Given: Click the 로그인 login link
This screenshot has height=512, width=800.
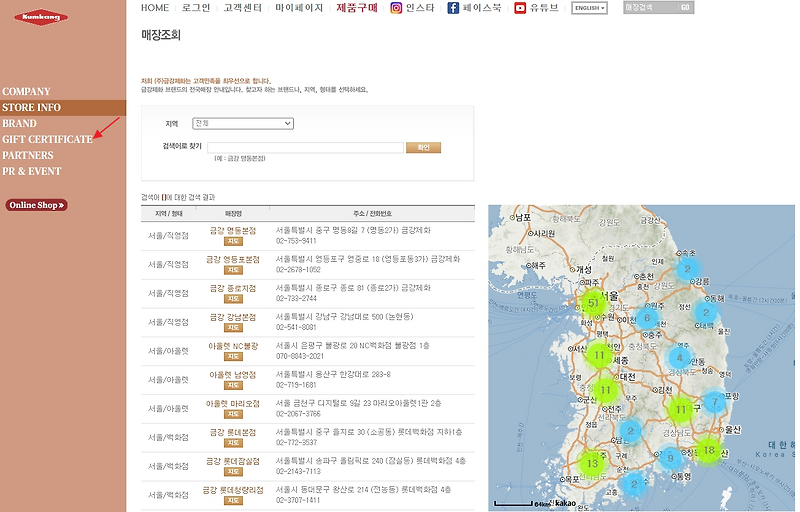Looking at the screenshot, I should pos(196,8).
